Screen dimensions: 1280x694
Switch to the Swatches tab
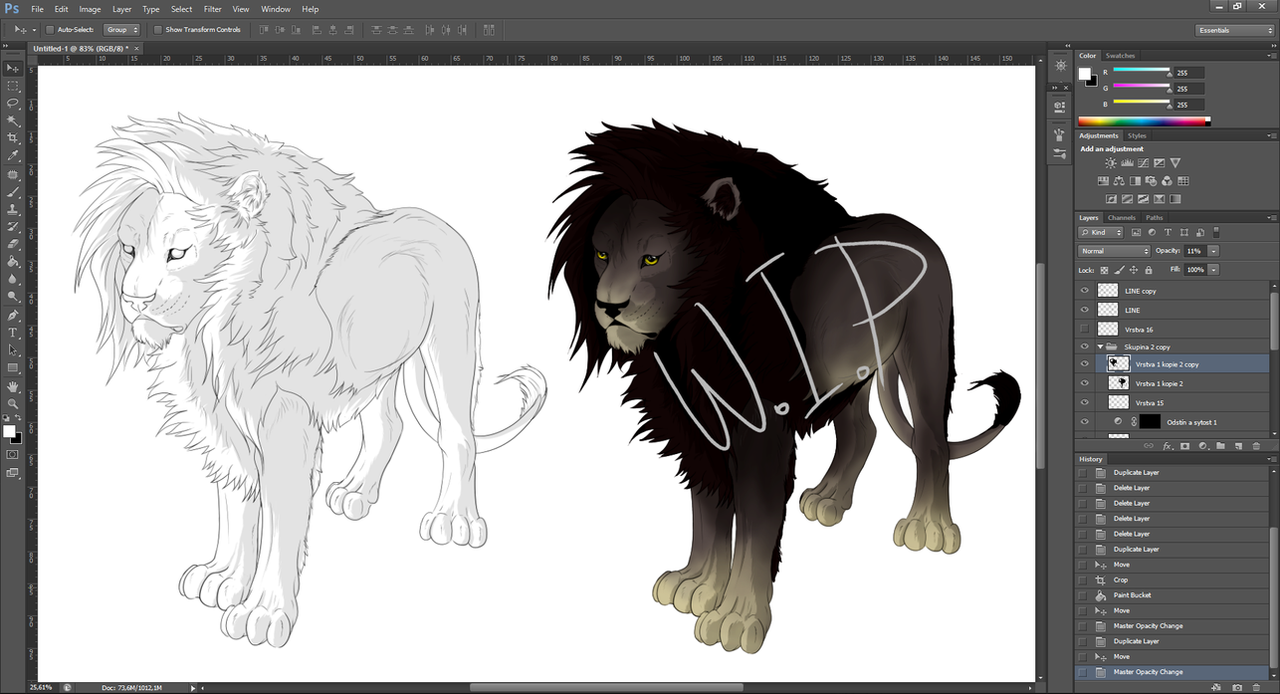pyautogui.click(x=1120, y=56)
